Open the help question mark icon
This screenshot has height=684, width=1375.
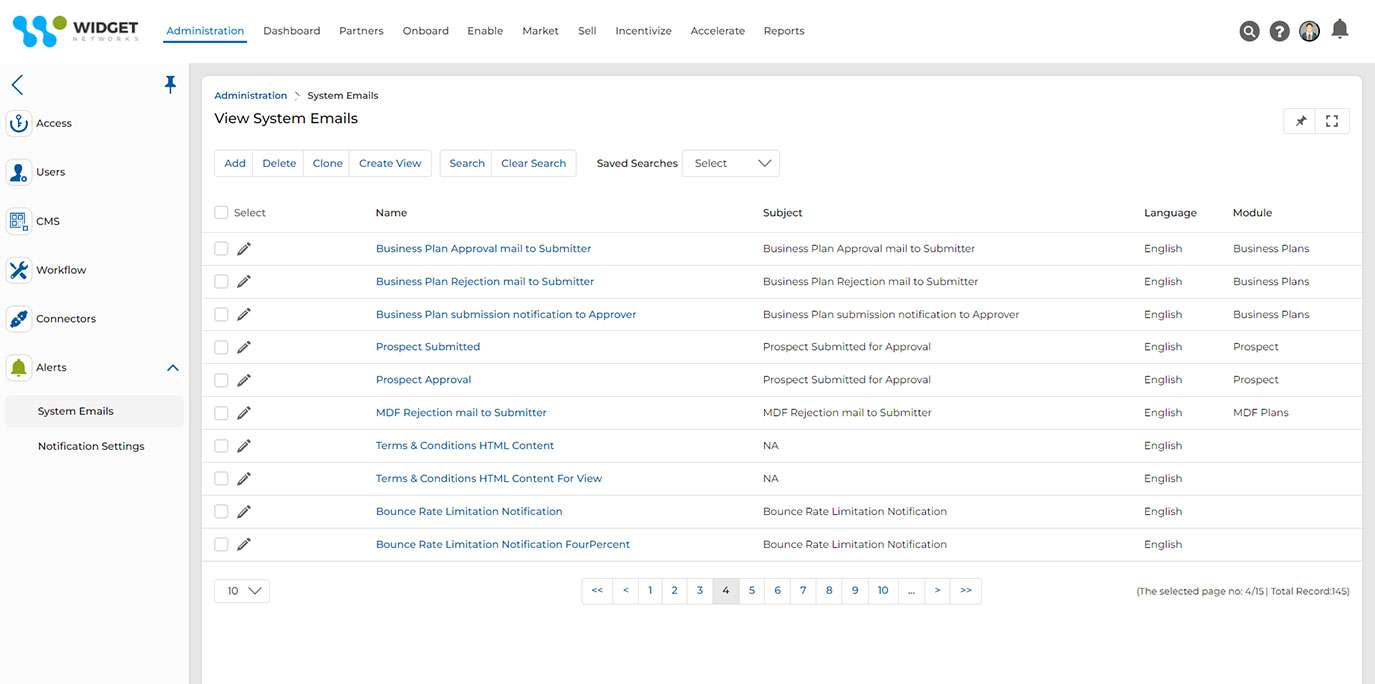[x=1279, y=31]
